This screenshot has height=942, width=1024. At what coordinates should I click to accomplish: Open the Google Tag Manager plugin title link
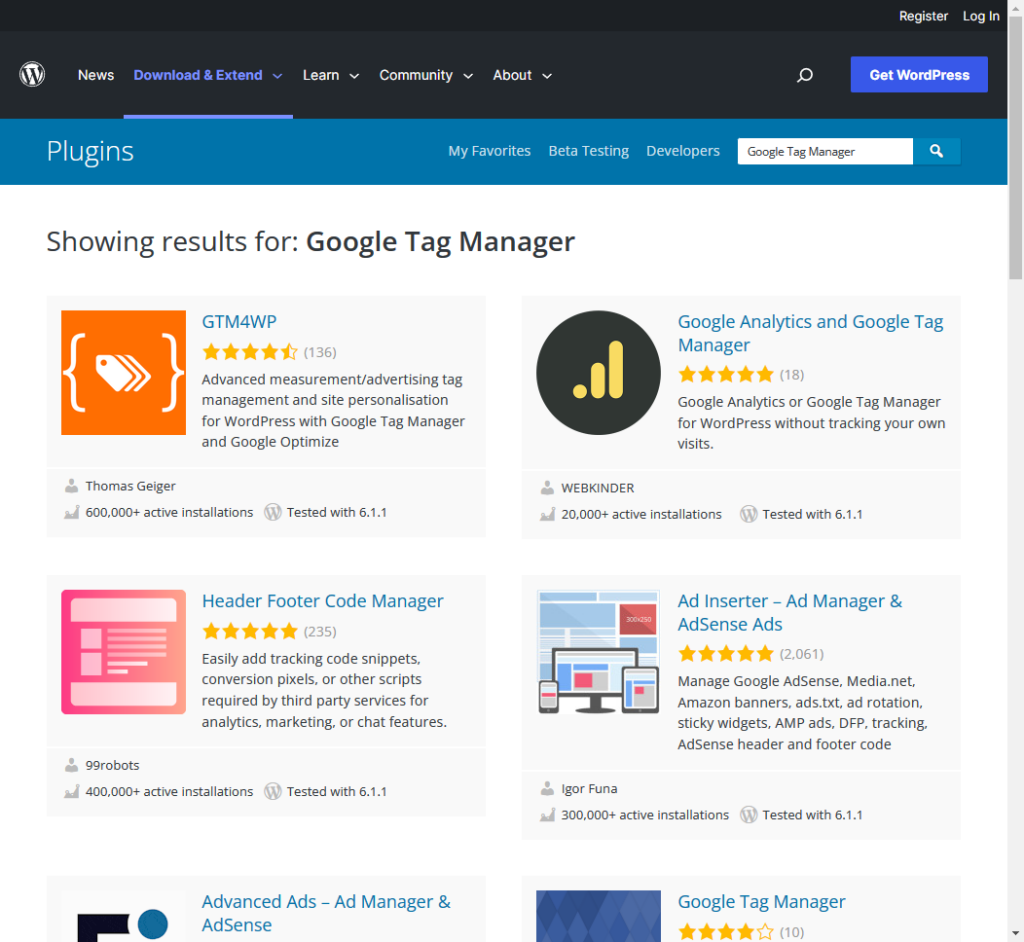click(761, 901)
